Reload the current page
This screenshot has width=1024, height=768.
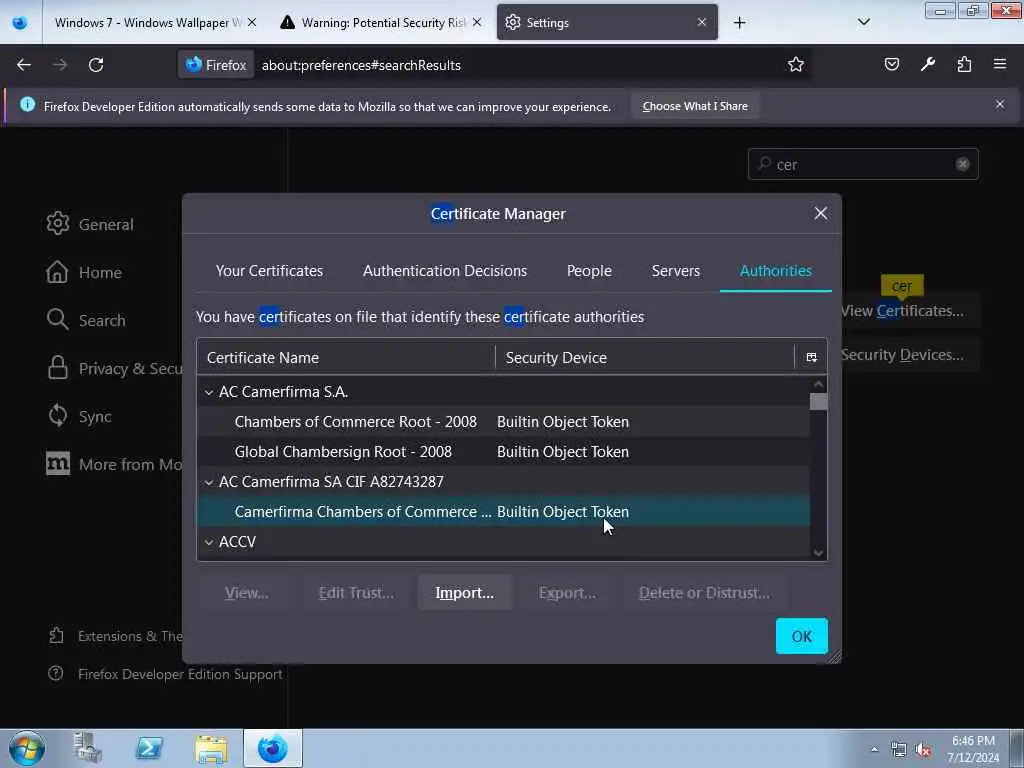[x=96, y=65]
